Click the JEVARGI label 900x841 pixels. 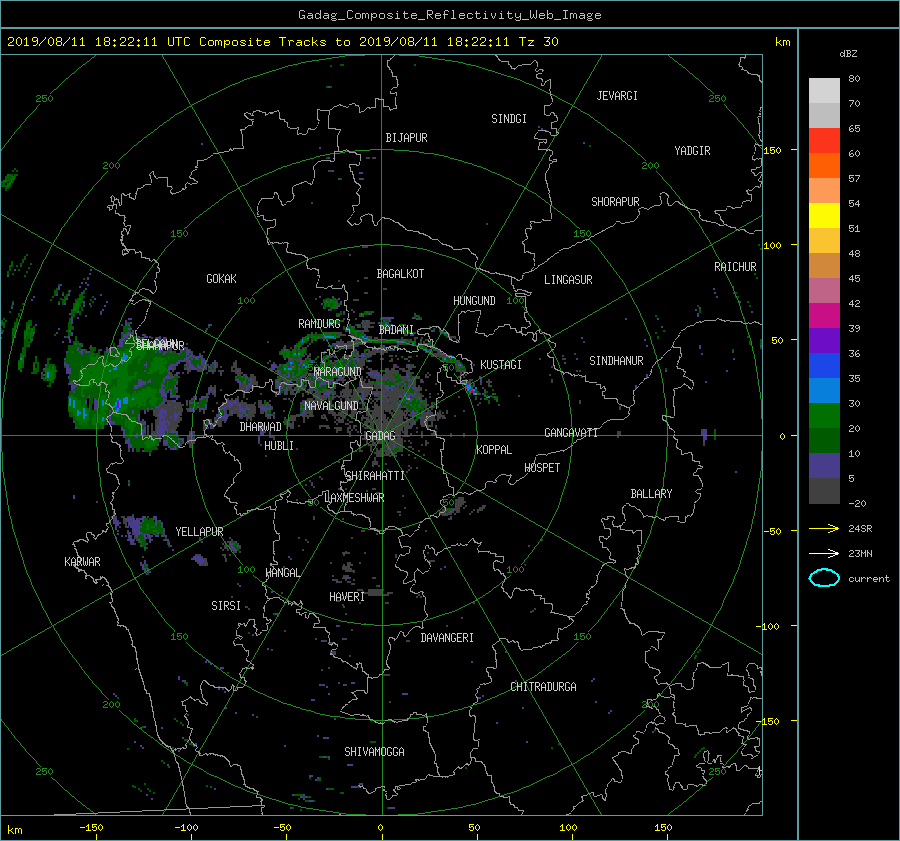(x=617, y=96)
